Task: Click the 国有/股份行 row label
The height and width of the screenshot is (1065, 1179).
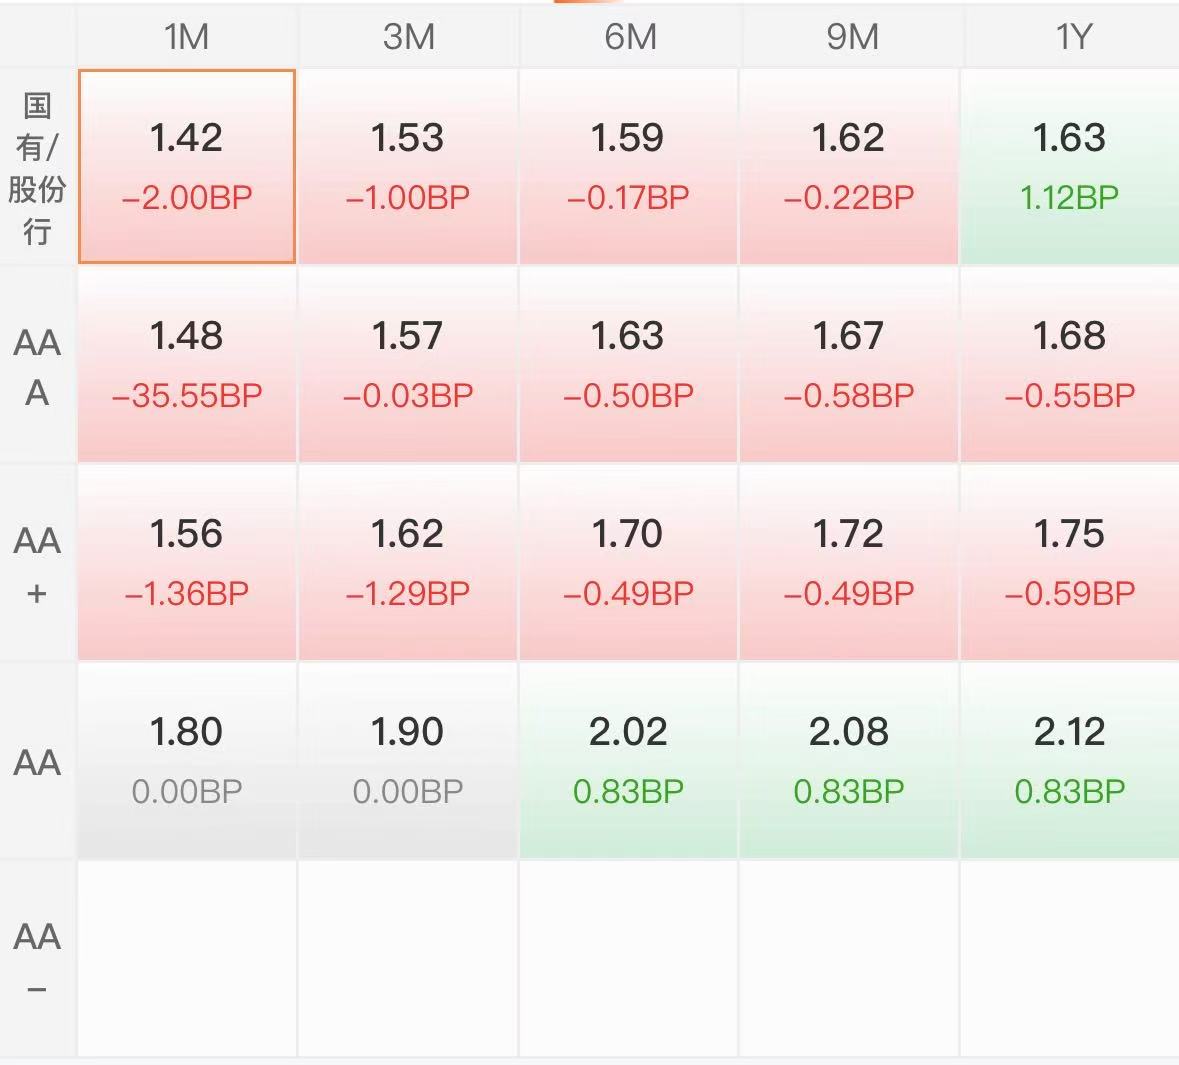Action: (x=37, y=167)
